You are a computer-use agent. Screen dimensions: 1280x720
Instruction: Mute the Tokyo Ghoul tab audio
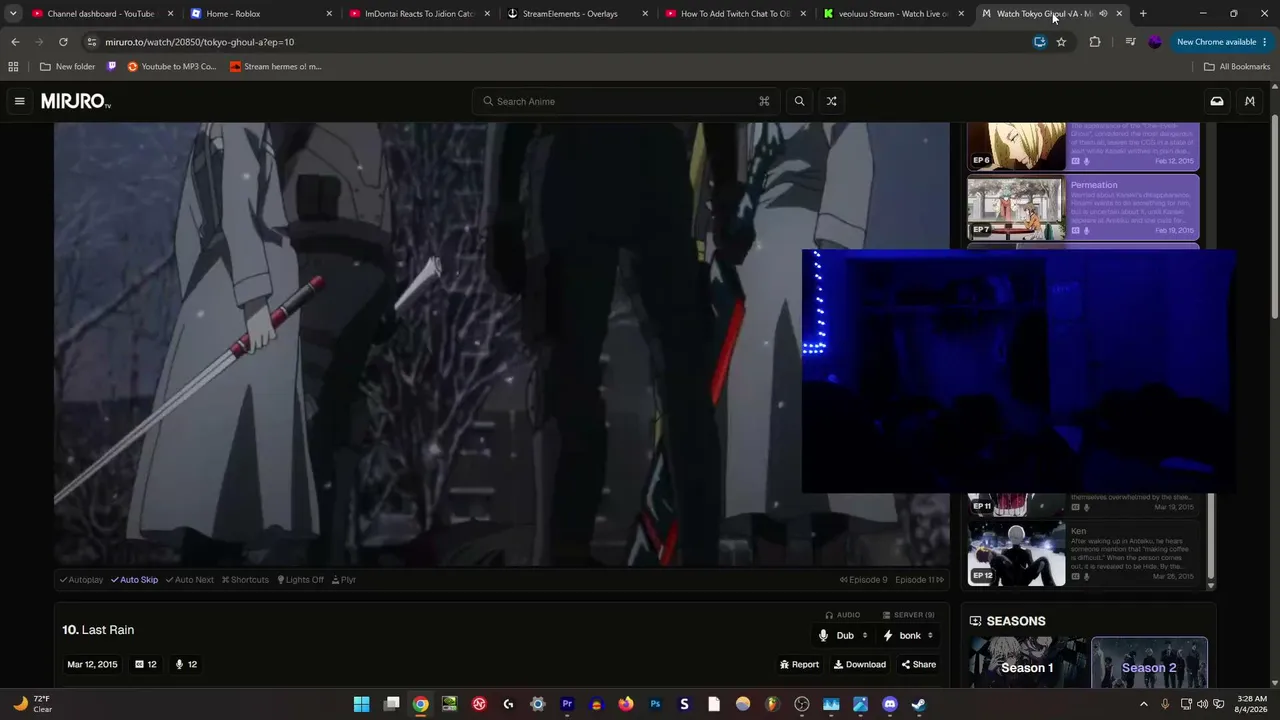pyautogui.click(x=1103, y=14)
